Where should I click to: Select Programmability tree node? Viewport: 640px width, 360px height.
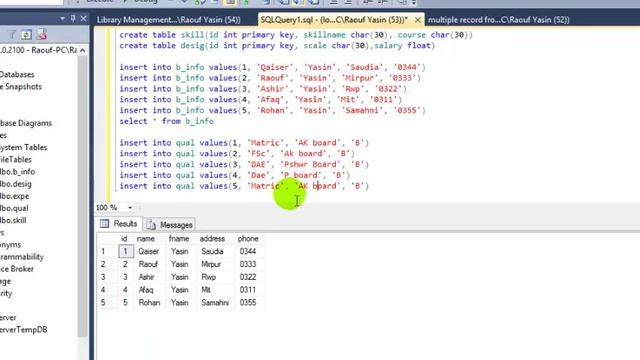22,257
